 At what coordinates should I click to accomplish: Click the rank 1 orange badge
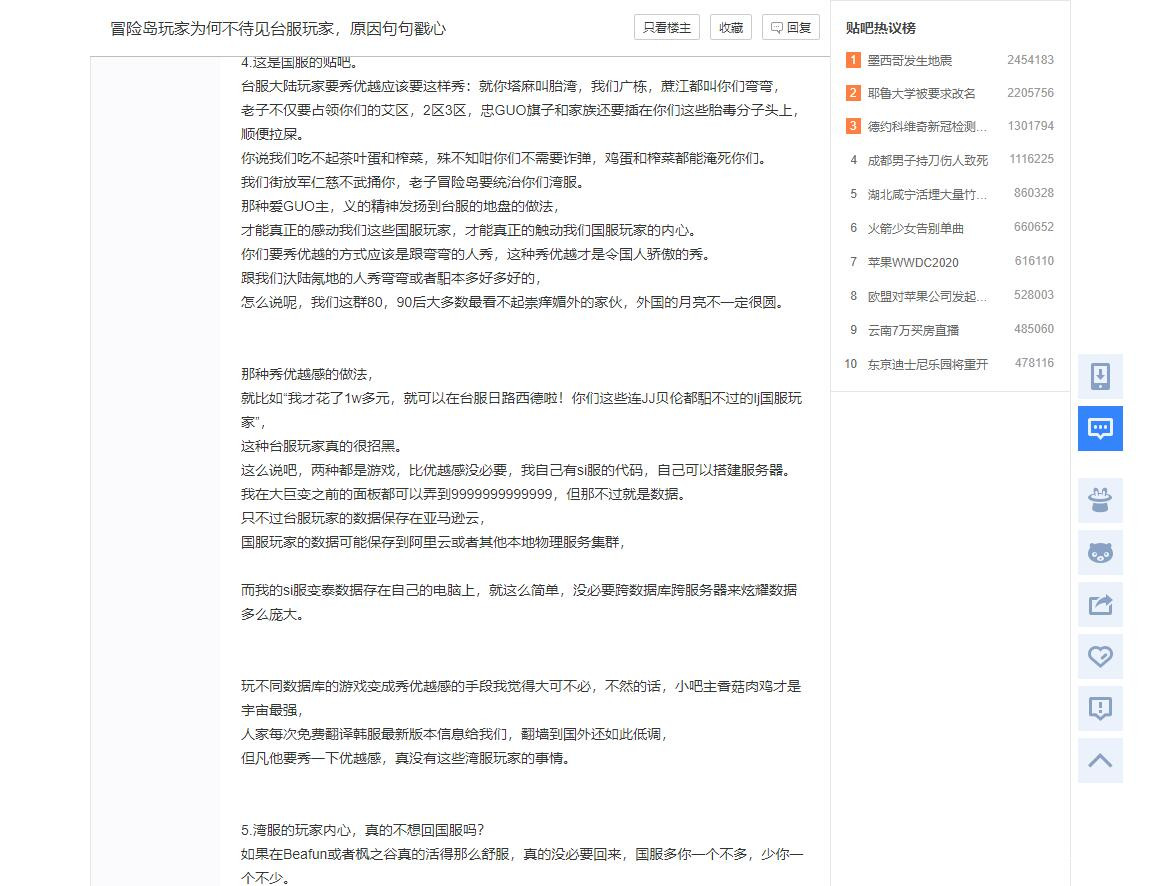point(853,60)
